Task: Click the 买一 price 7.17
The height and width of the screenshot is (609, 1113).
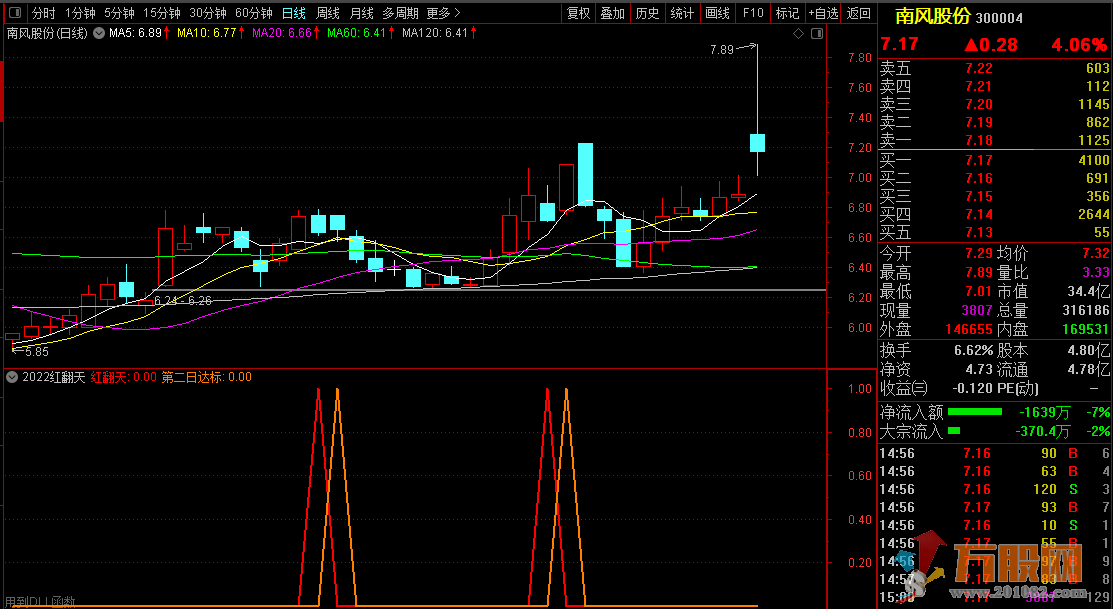Action: [x=979, y=160]
